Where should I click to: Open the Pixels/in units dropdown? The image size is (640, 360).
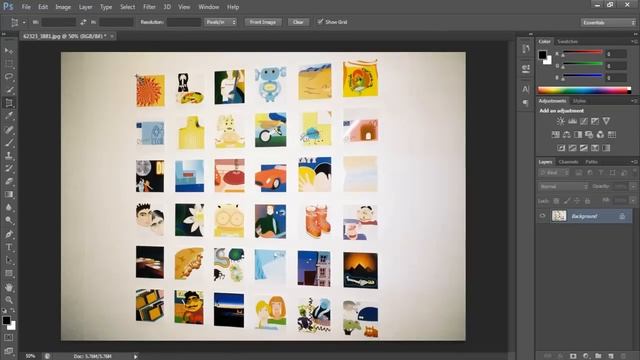[x=220, y=22]
